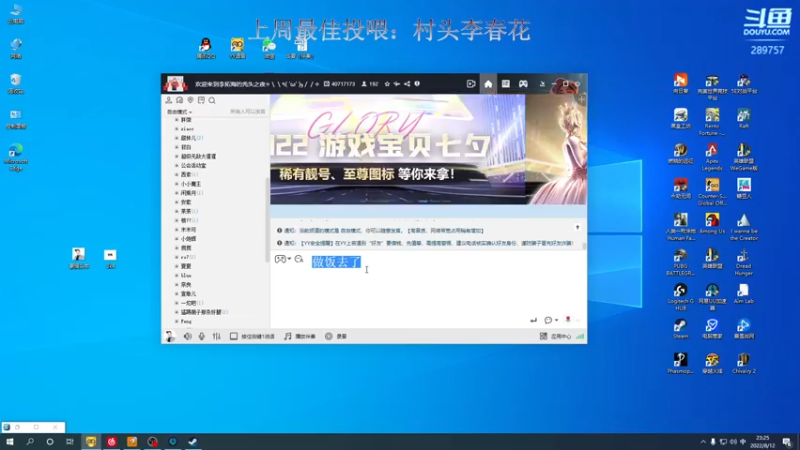Click the send enter-arrow icon
This screenshot has width=800, height=450.
click(x=533, y=320)
